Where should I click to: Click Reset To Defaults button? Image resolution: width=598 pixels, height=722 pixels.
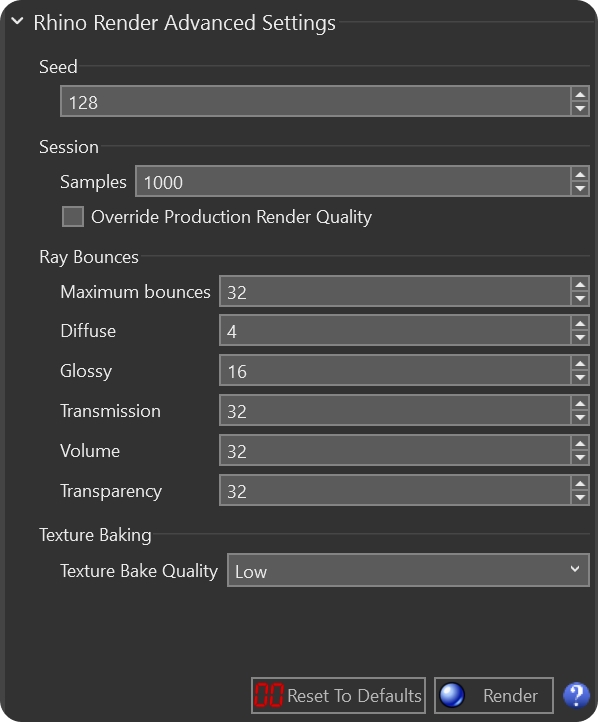pyautogui.click(x=338, y=695)
